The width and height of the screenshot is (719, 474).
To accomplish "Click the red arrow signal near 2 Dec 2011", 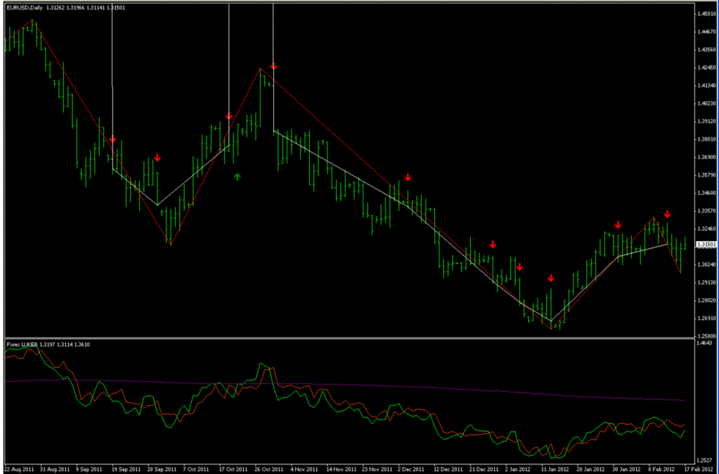I will click(x=408, y=177).
